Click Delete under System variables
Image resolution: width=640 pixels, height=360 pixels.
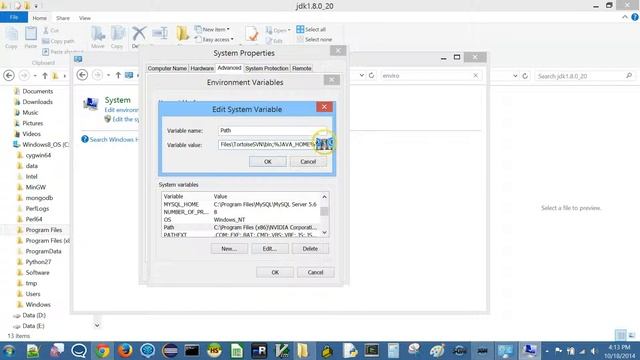click(x=310, y=249)
